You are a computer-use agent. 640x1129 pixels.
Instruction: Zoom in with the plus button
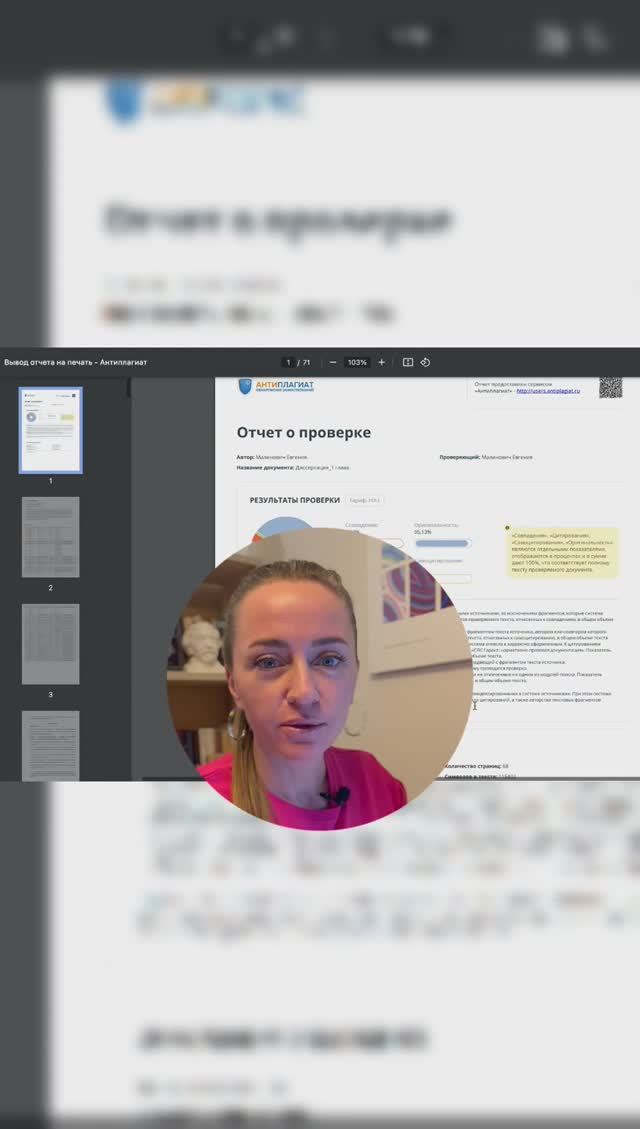point(382,362)
